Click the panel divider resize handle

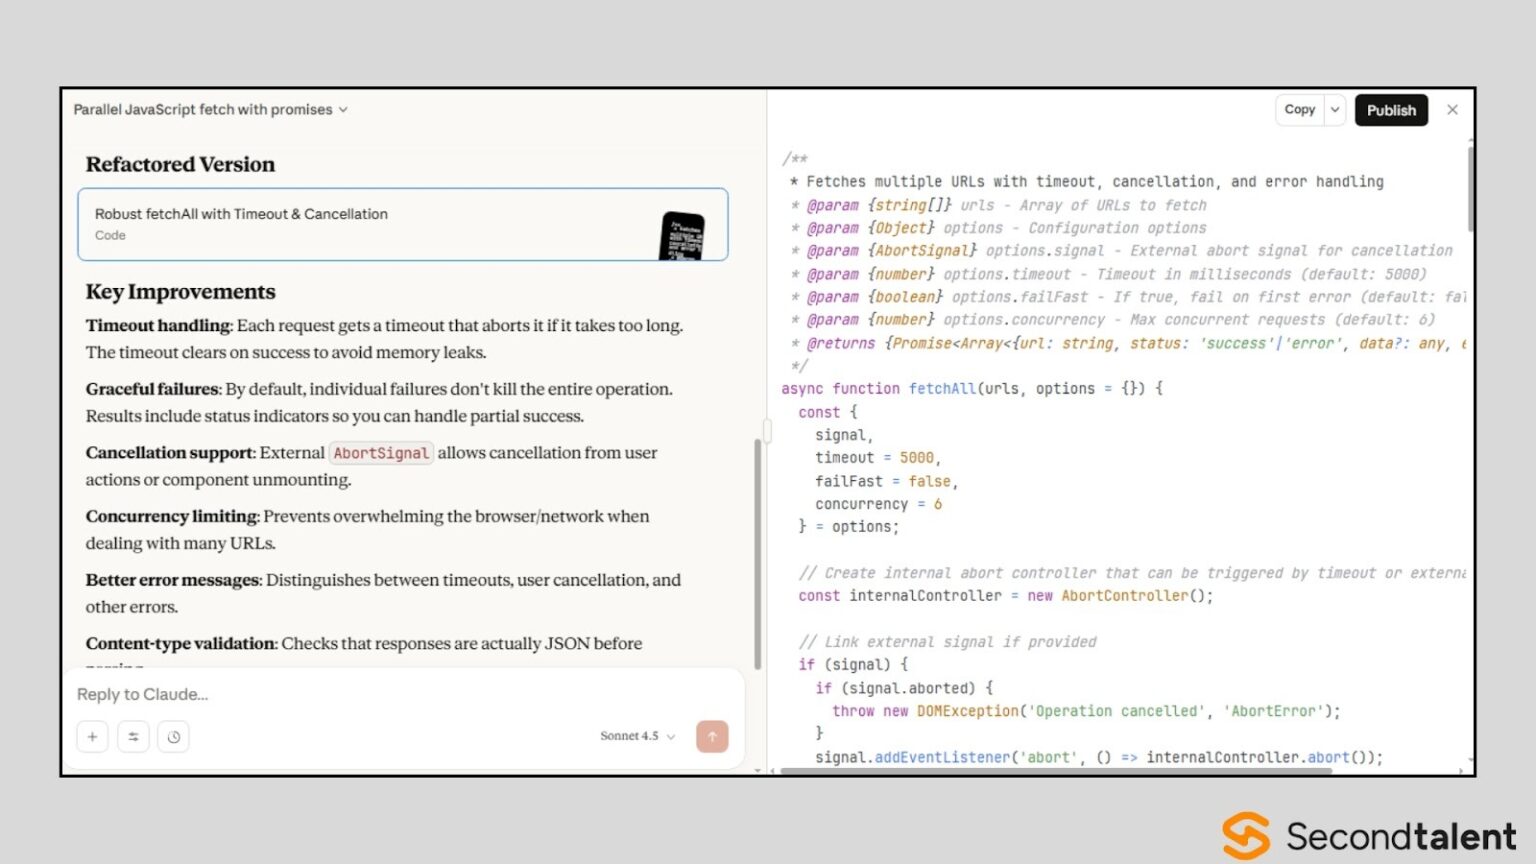point(767,431)
